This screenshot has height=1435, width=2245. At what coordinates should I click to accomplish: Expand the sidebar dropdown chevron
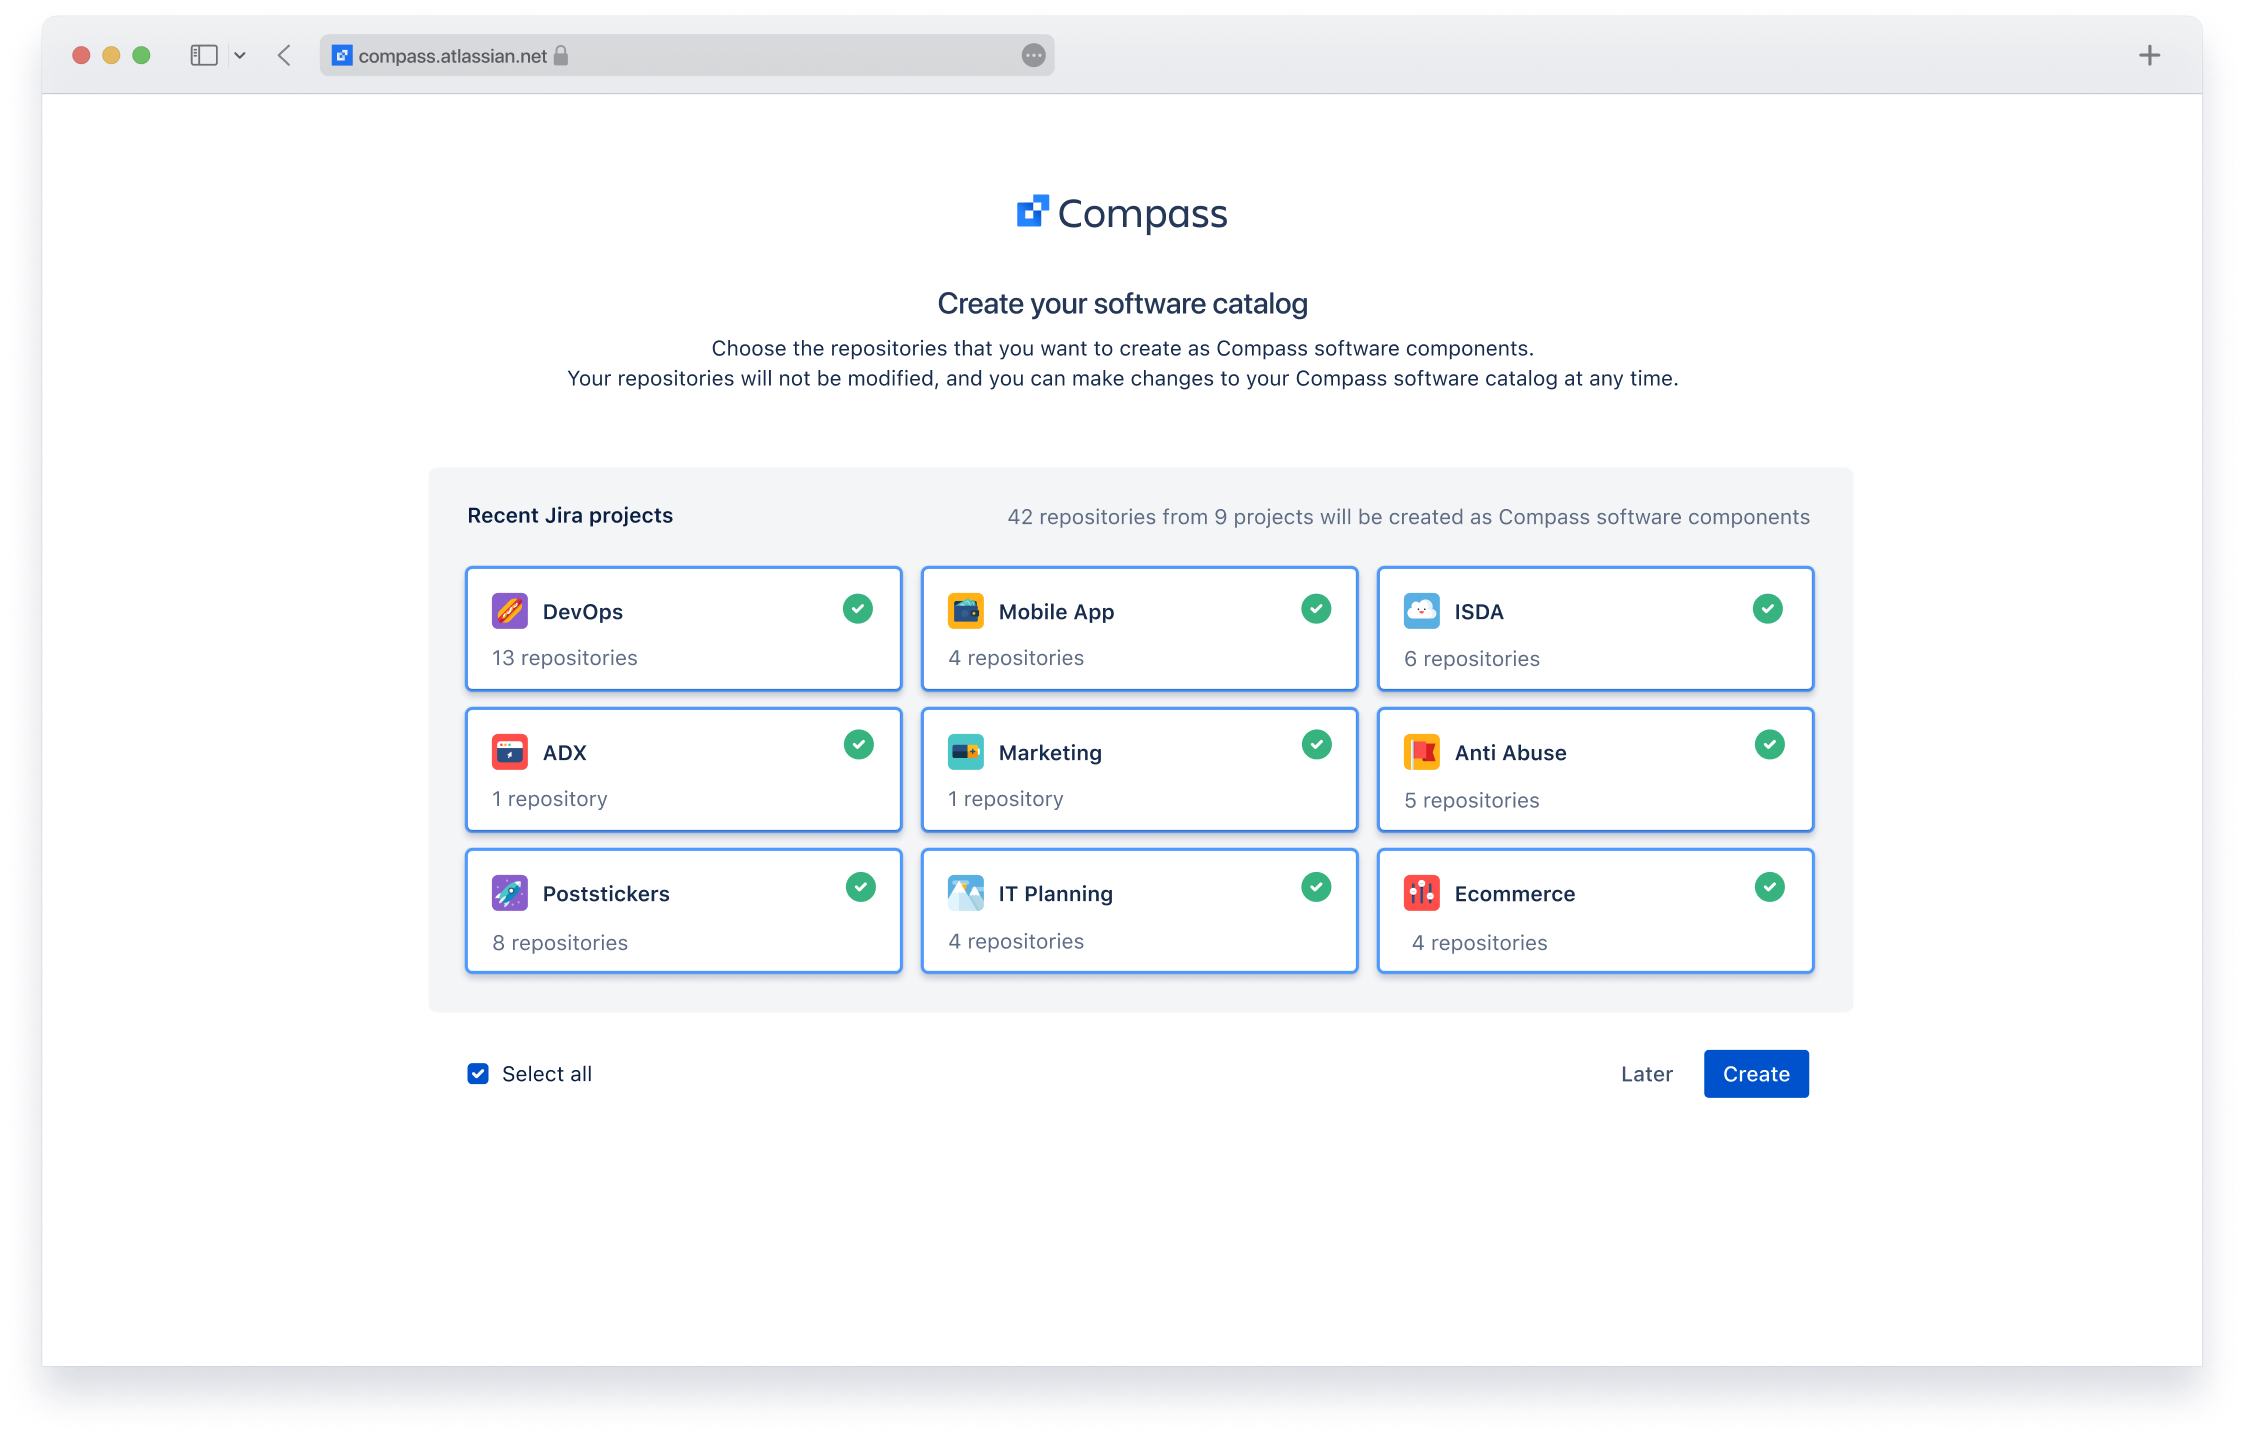click(x=240, y=56)
